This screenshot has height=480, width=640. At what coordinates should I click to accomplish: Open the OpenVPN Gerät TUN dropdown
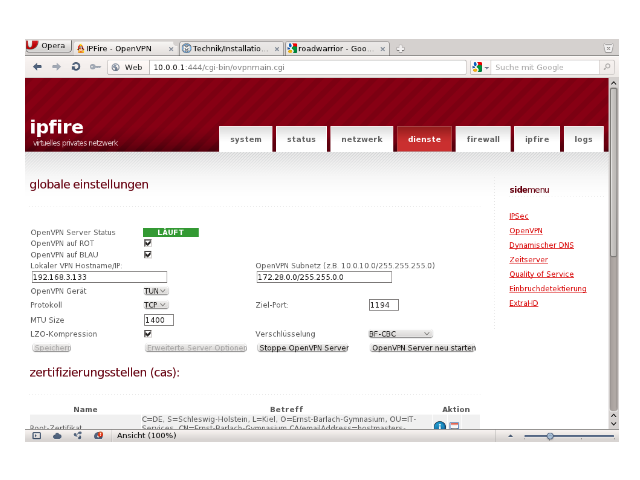156,291
